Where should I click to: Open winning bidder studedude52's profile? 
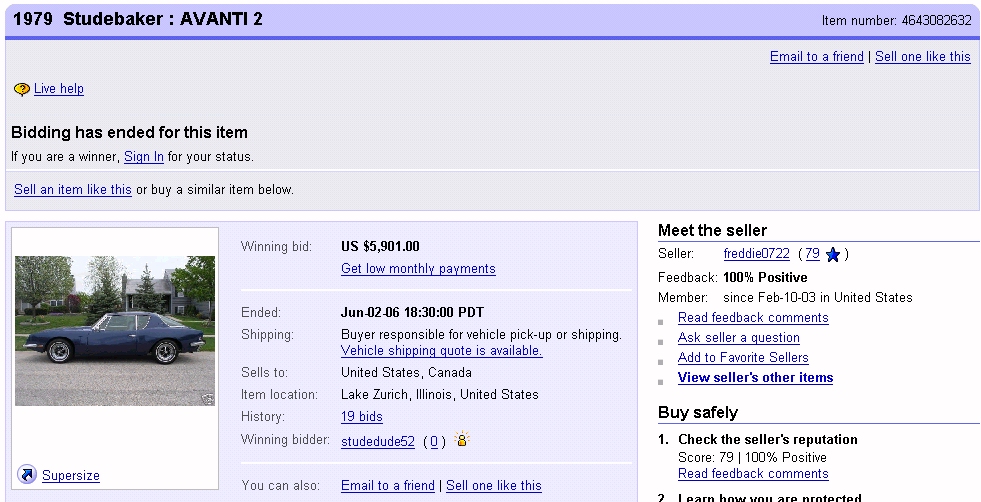click(x=378, y=442)
